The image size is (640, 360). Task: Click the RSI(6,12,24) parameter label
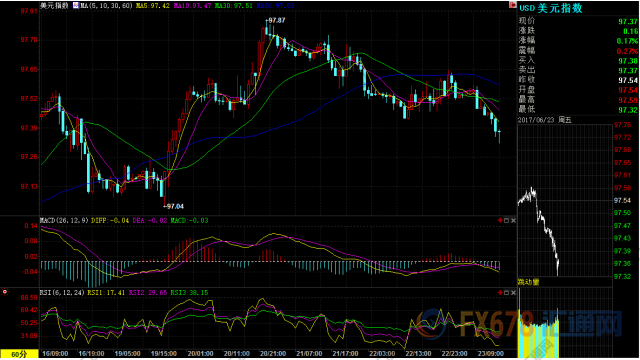62,293
